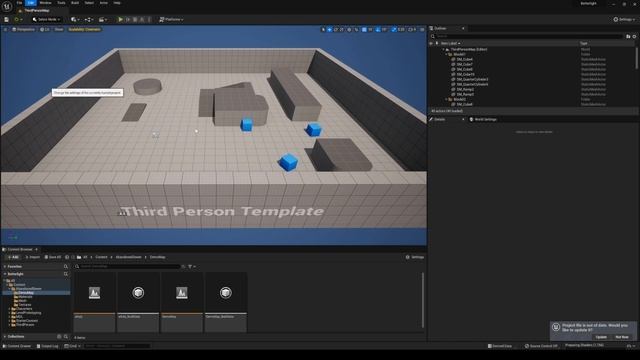Image resolution: width=640 pixels, height=360 pixels.
Task: Select SM_Cube4 in the Outliner
Action: tap(464, 59)
